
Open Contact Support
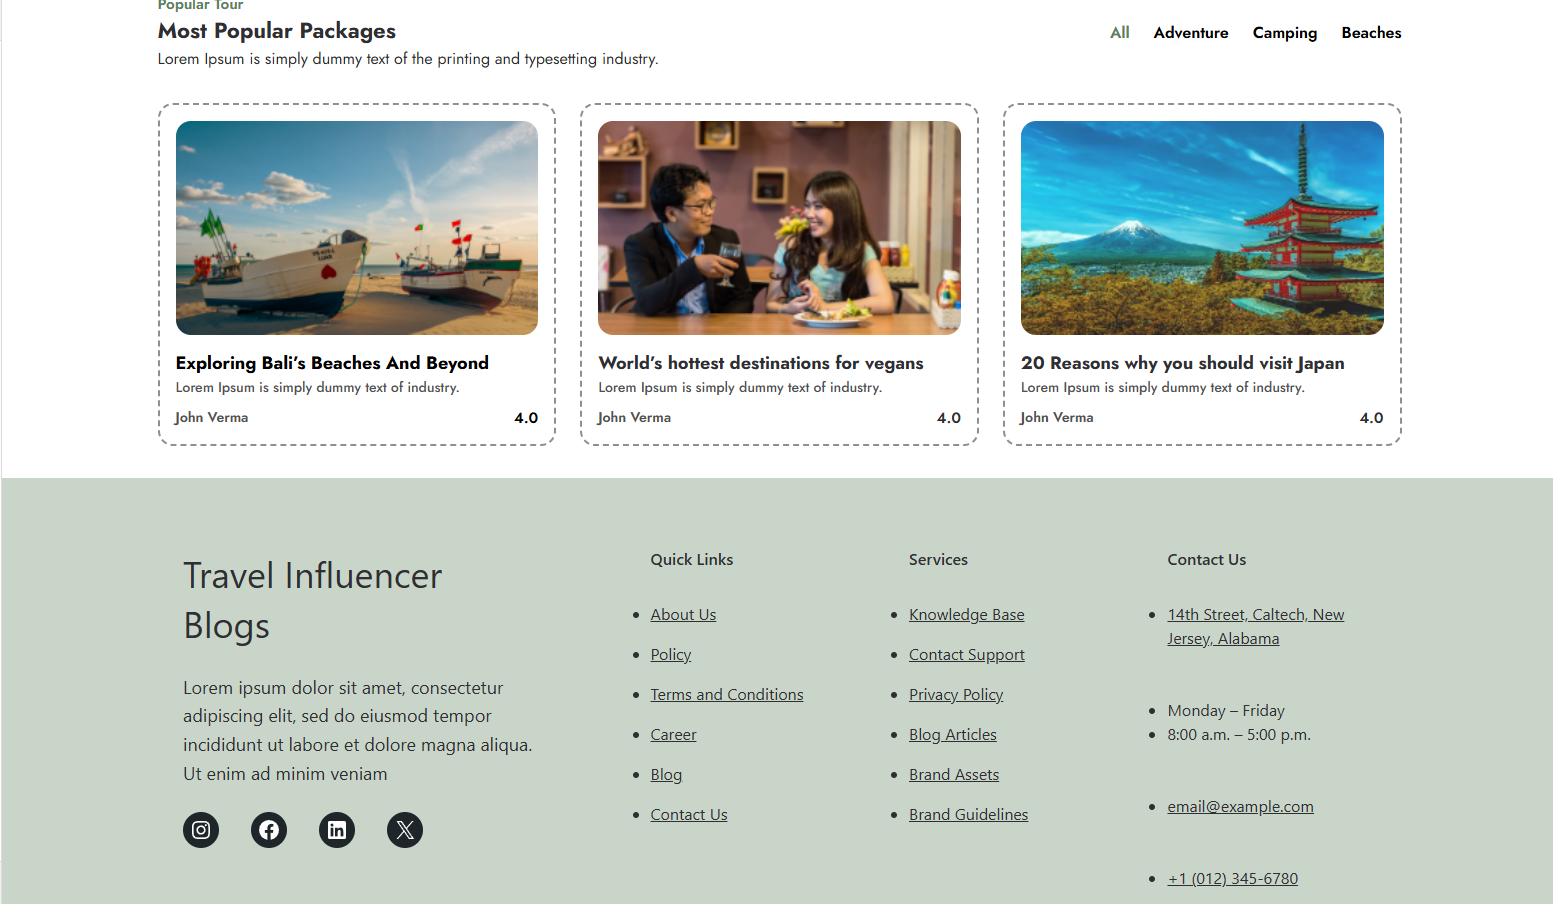pyautogui.click(x=966, y=654)
